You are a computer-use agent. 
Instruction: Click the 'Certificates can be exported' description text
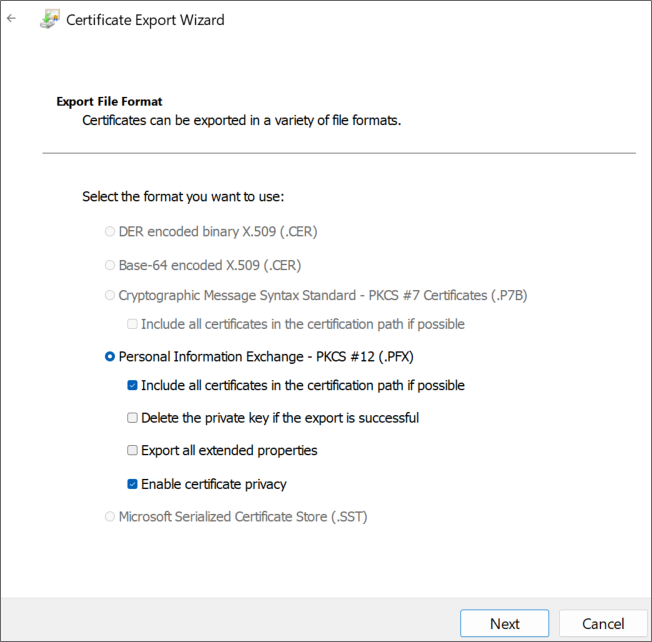click(241, 120)
